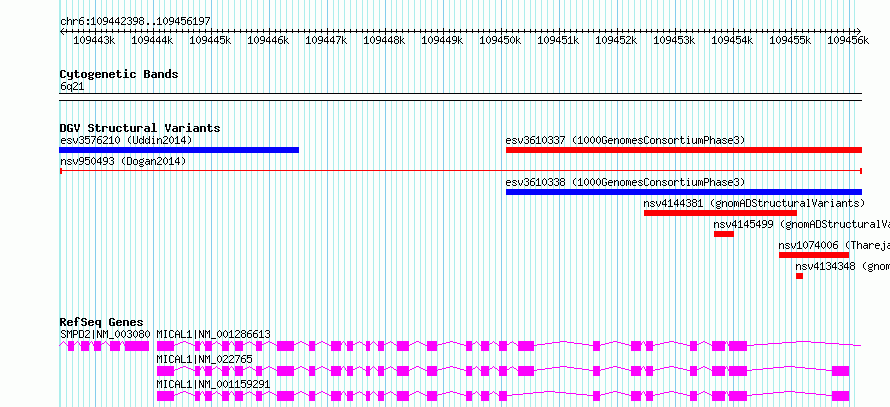Select the red esv3610337 variant bar
Screen dimensions: 890x407
684,150
